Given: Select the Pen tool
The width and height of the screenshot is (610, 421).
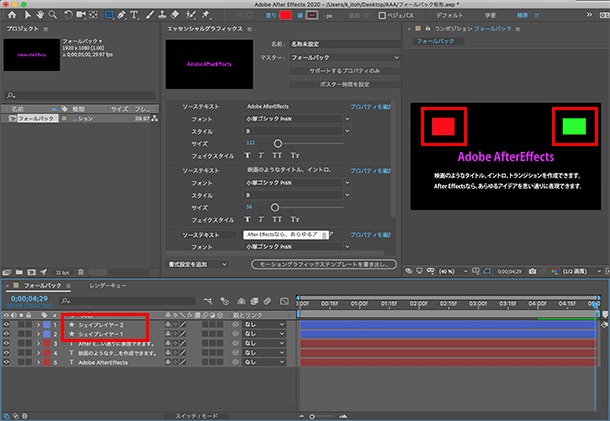Looking at the screenshot, I should tap(121, 15).
